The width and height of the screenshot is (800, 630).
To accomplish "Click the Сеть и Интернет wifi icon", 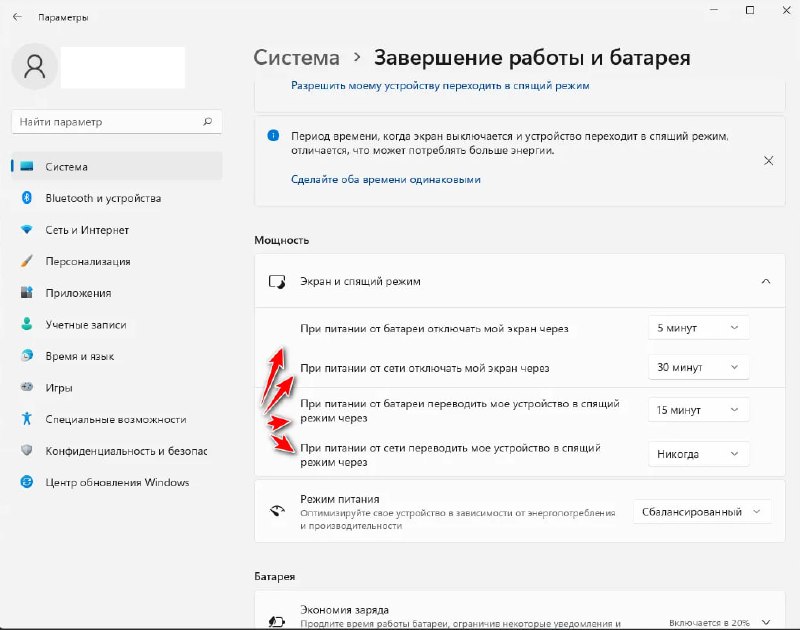I will pyautogui.click(x=27, y=230).
